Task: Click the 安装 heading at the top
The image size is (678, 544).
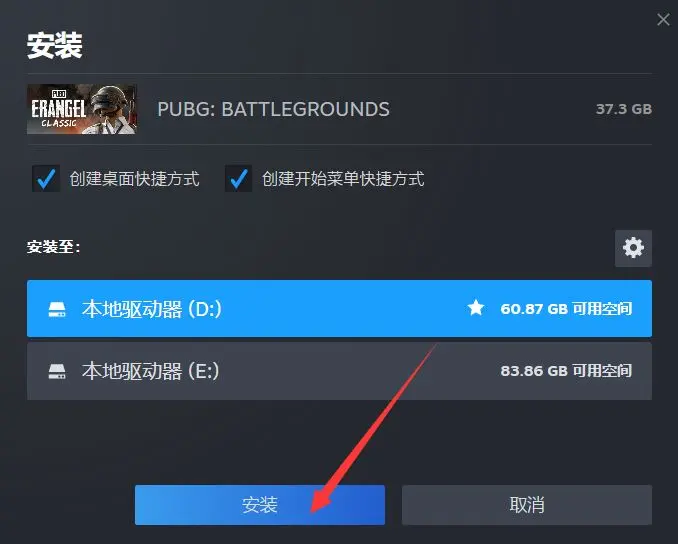Action: [54, 45]
